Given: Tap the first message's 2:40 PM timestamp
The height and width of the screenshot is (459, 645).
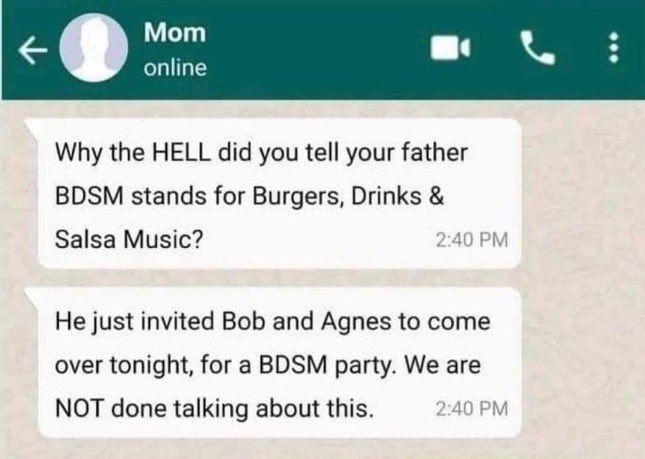Looking at the screenshot, I should point(472,240).
